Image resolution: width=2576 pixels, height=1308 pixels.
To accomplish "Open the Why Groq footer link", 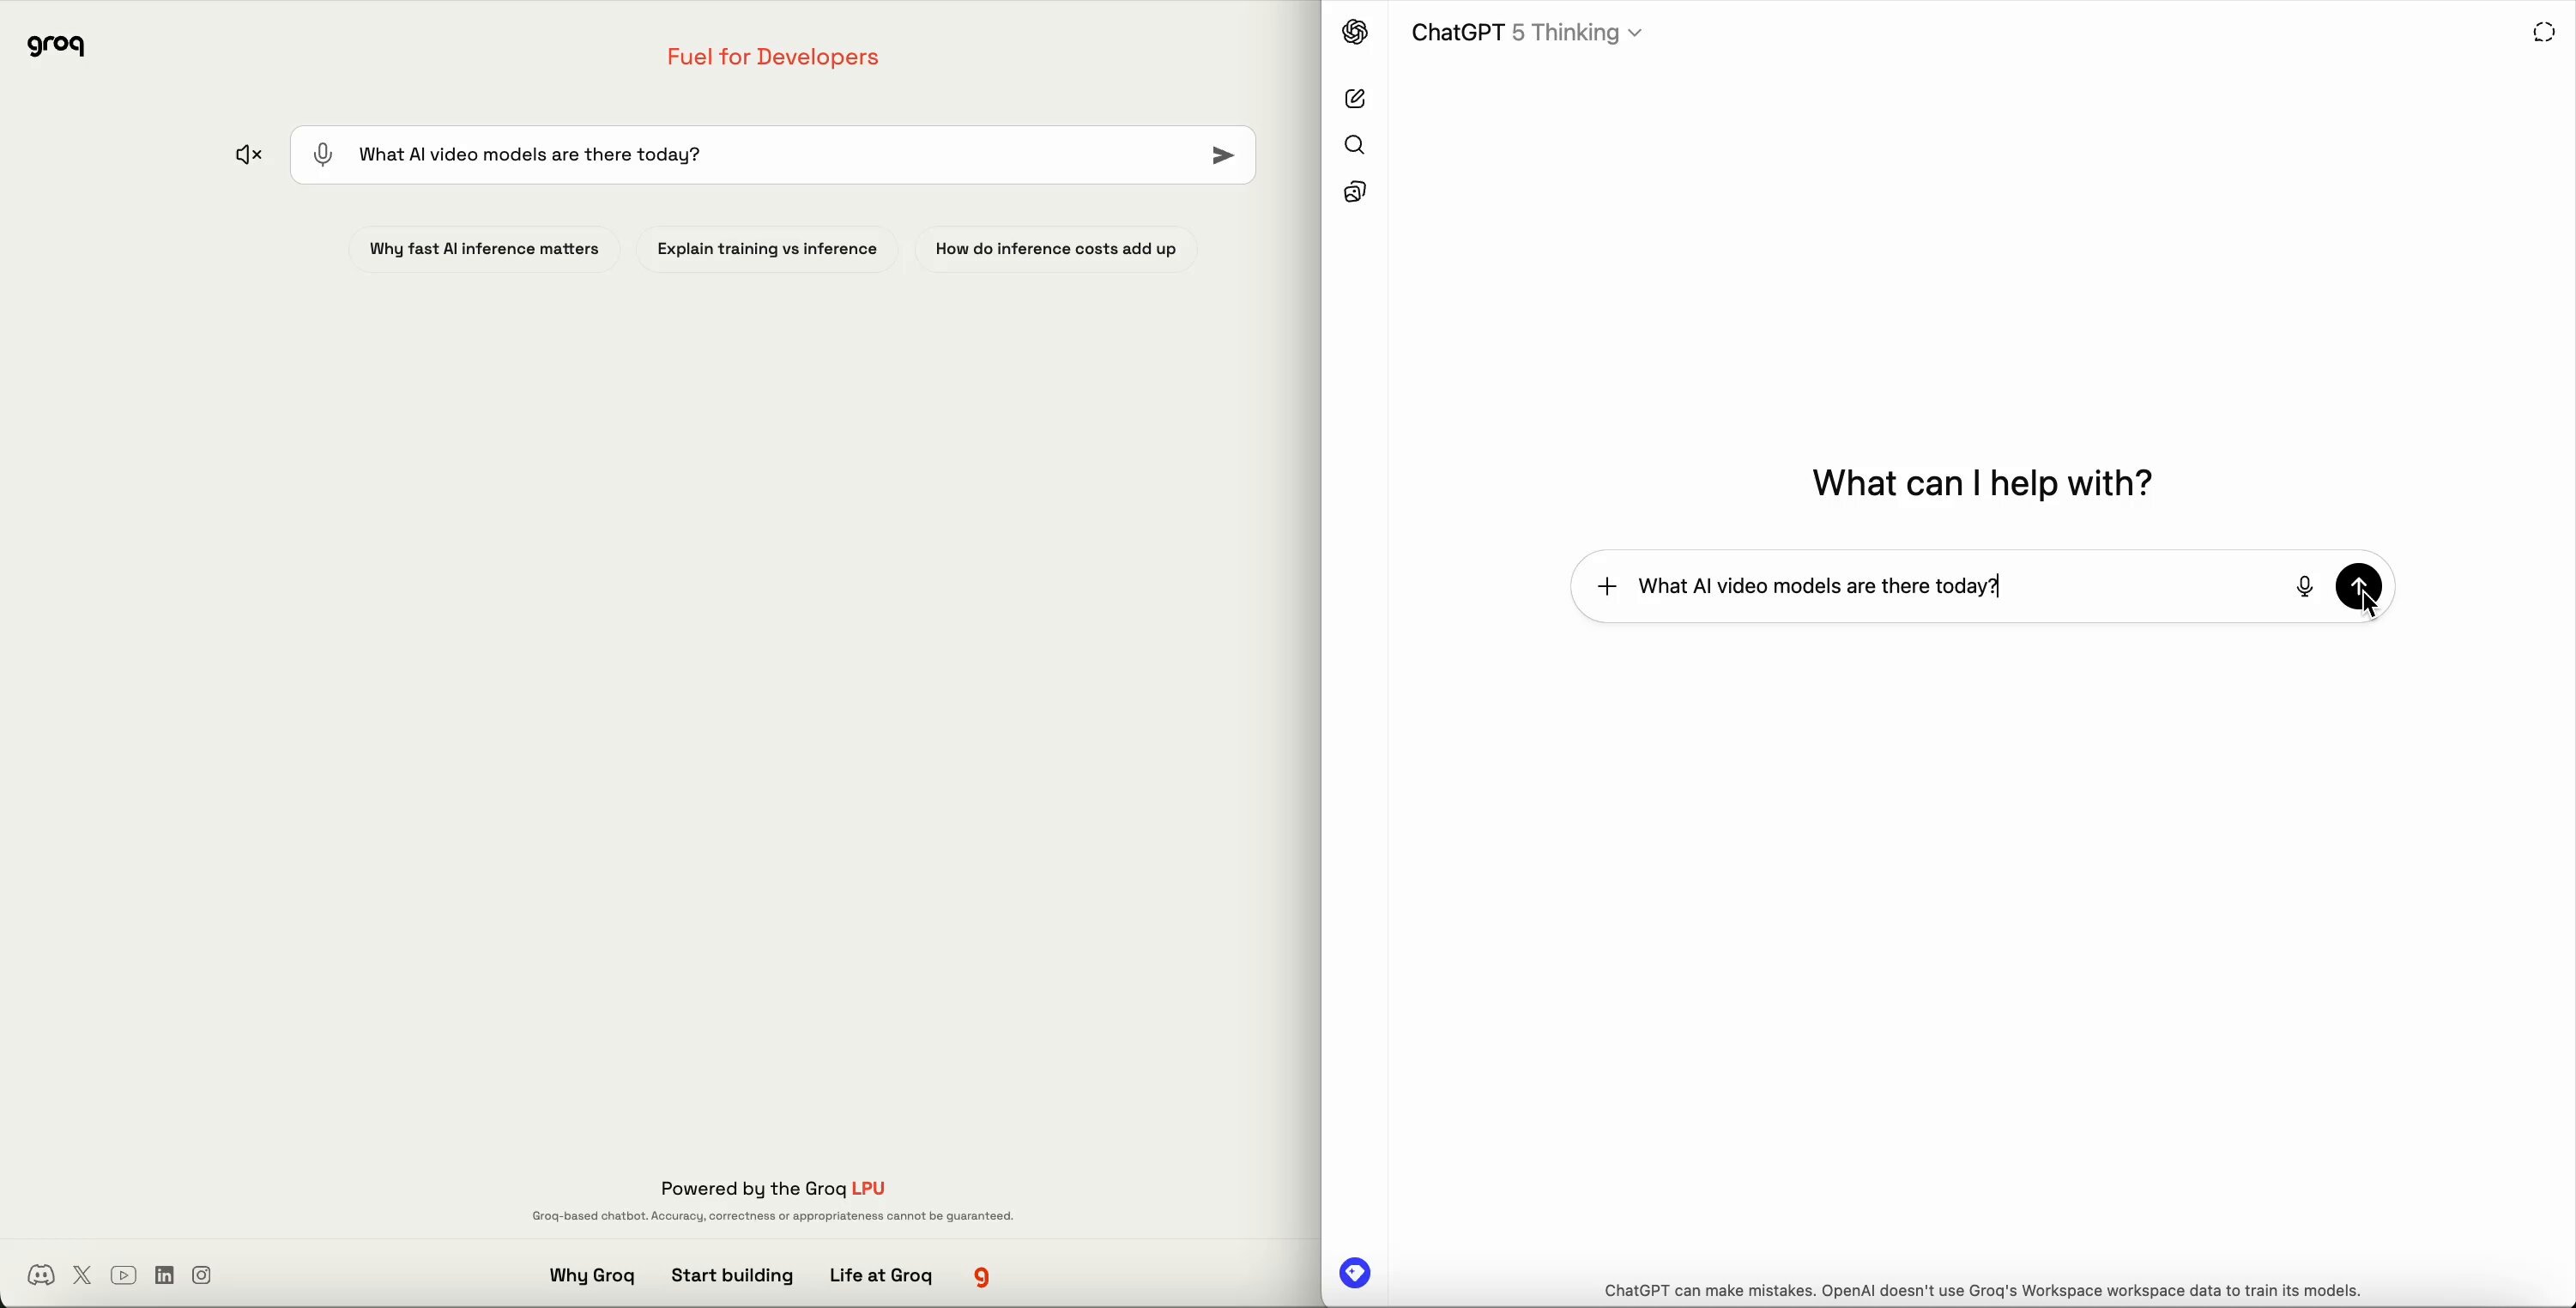I will coord(591,1276).
